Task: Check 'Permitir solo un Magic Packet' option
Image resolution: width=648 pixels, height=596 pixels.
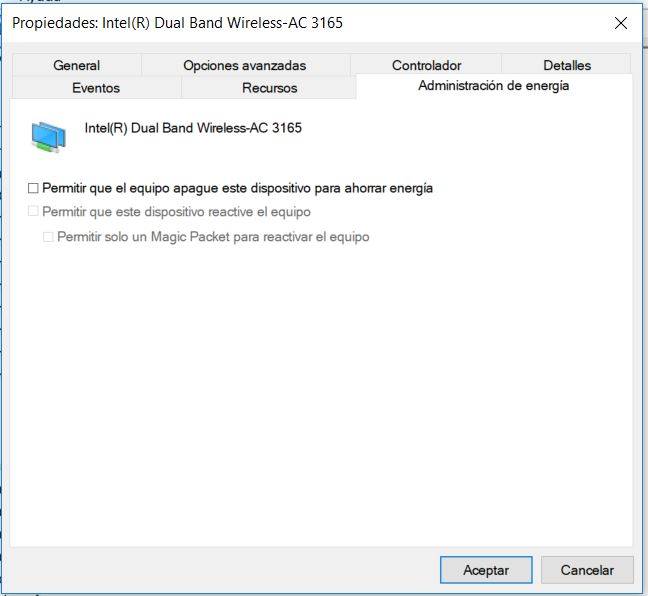Action: click(48, 237)
